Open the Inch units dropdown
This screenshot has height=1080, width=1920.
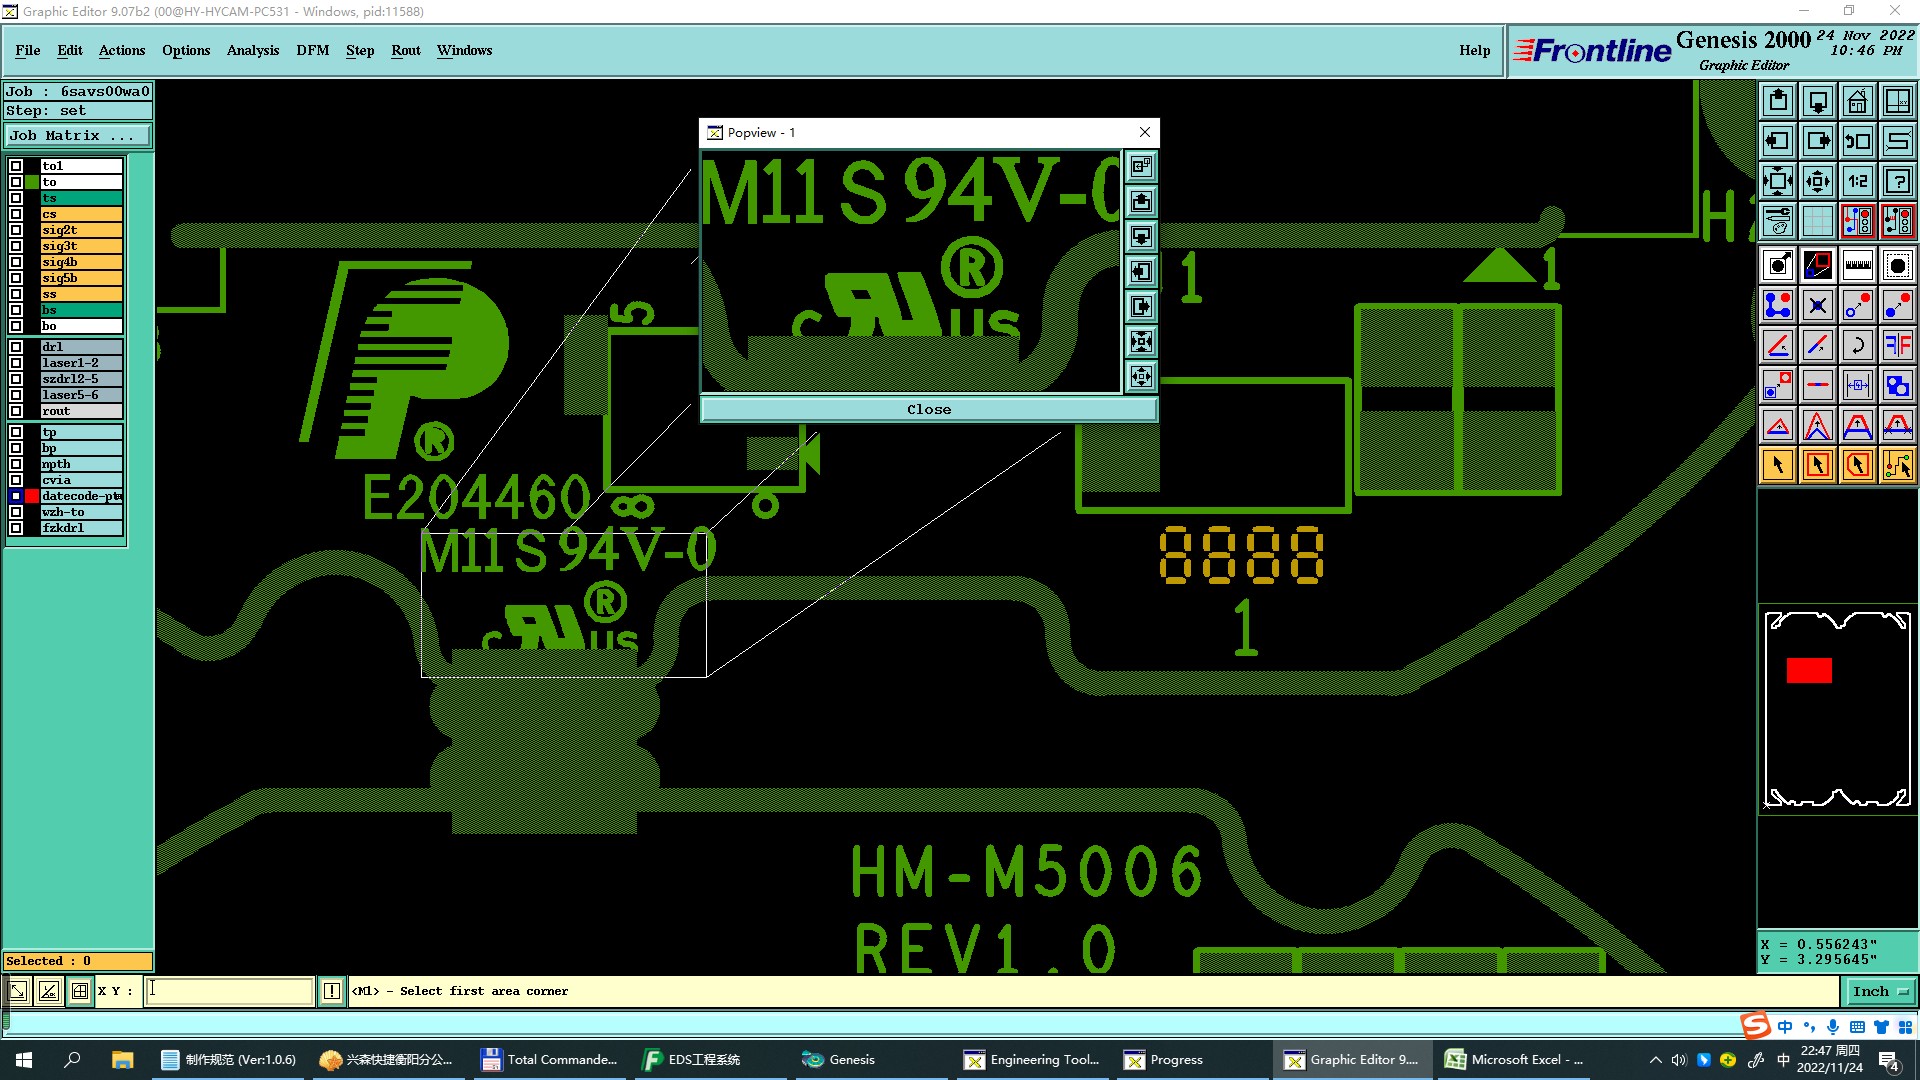click(x=1879, y=991)
